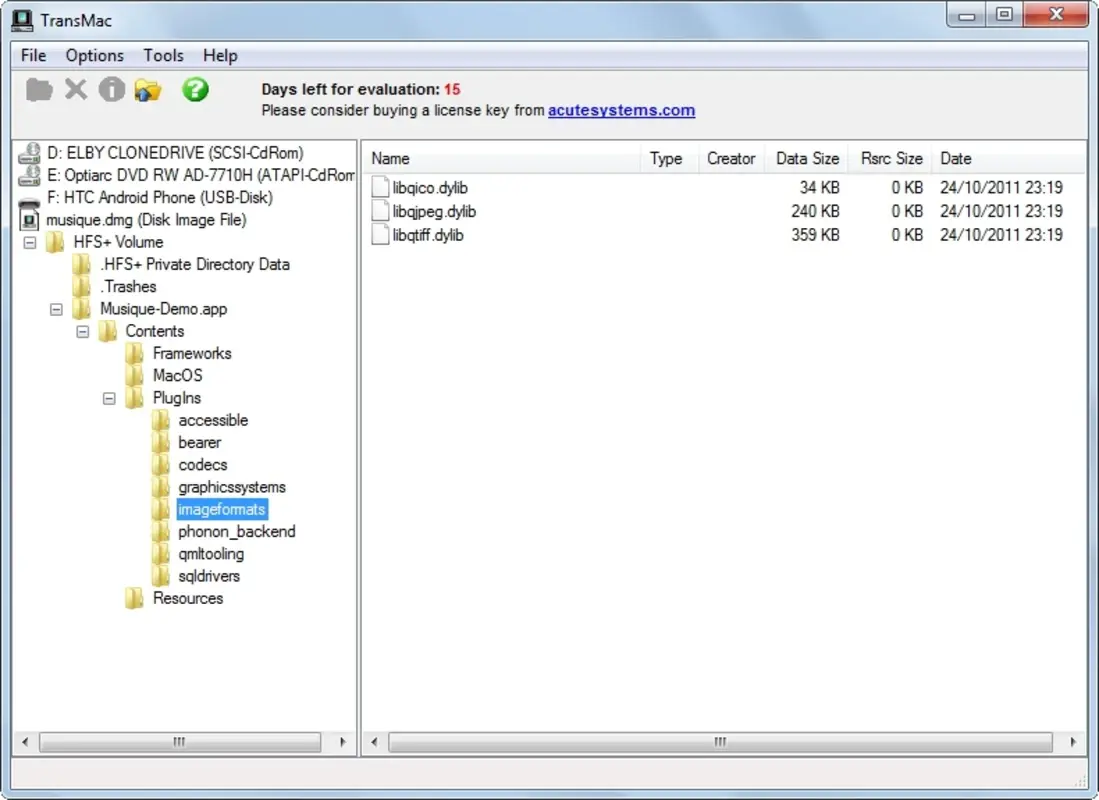Viewport: 1099px width, 800px height.
Task: Collapse the Contents folder node
Action: click(x=83, y=331)
